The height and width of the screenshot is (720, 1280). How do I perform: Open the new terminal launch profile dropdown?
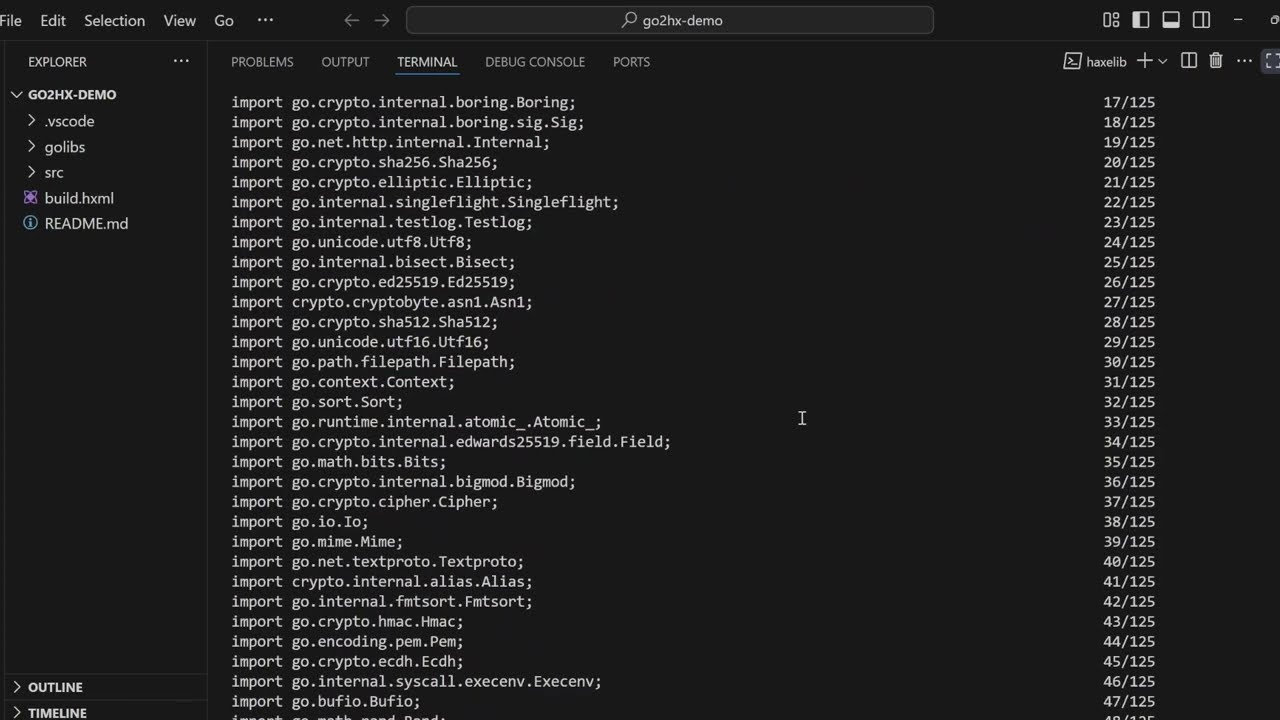click(1163, 61)
